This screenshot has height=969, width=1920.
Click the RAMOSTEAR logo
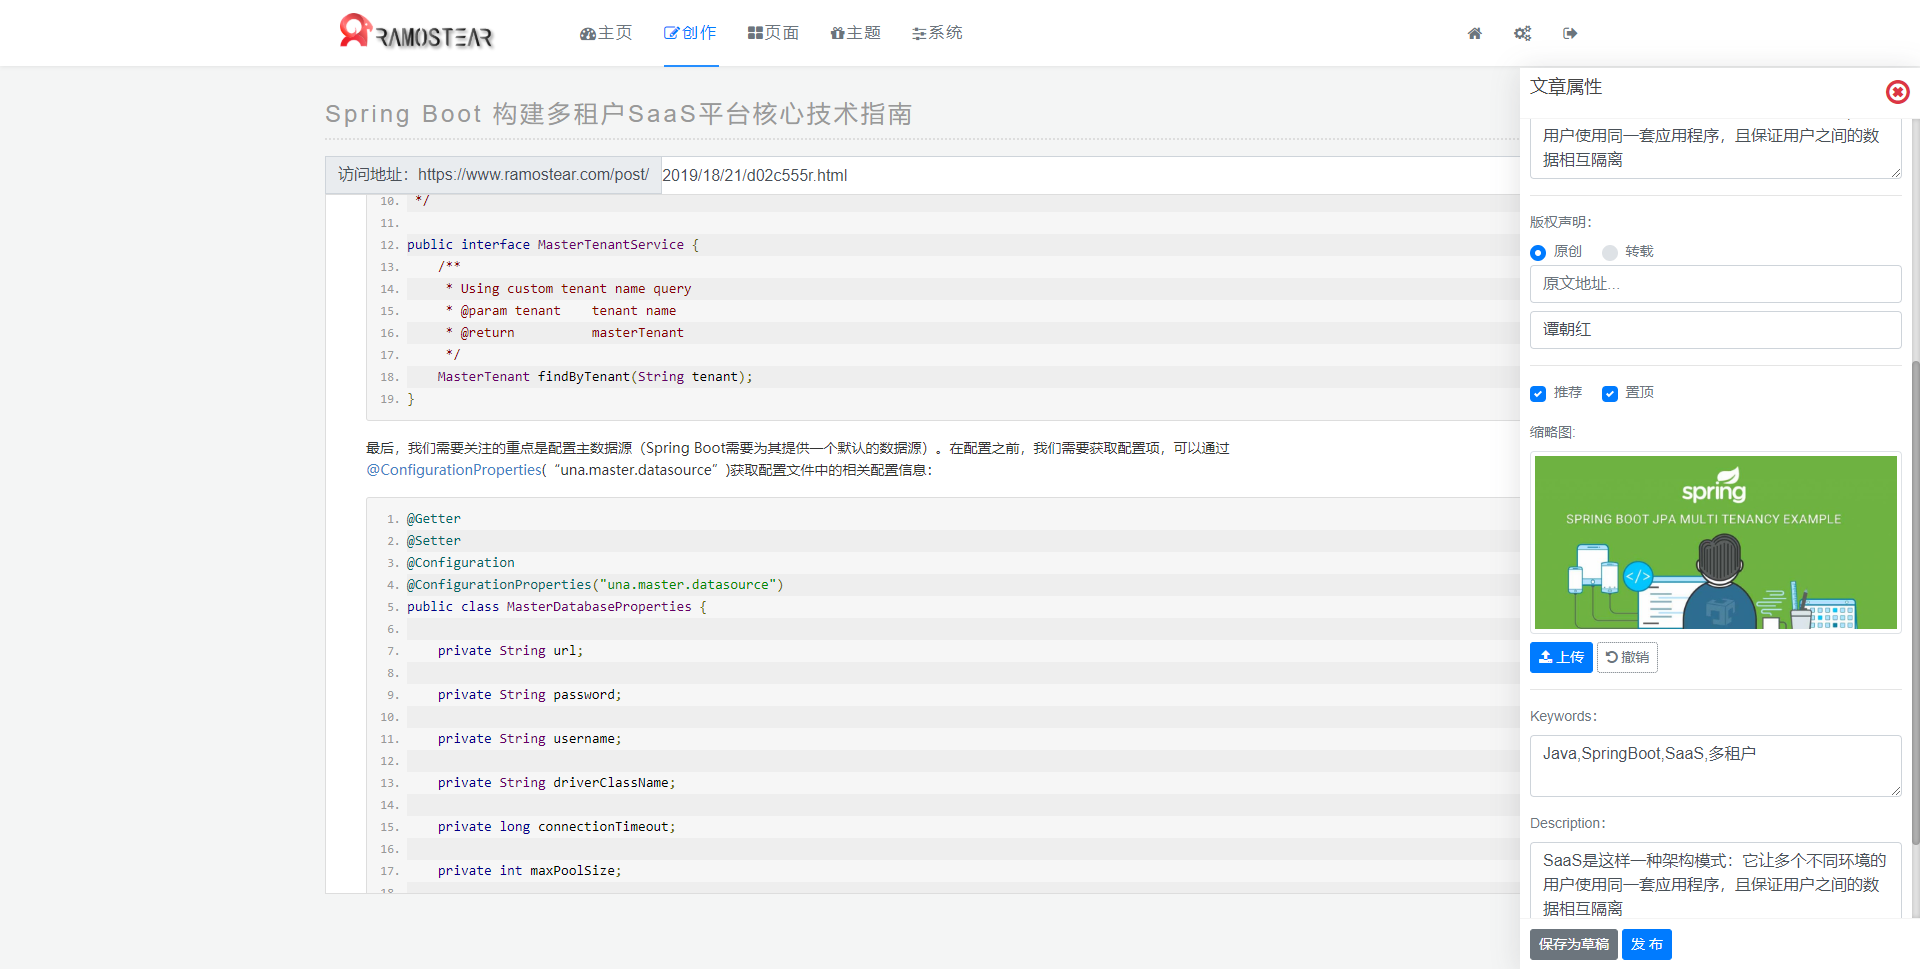click(x=416, y=31)
